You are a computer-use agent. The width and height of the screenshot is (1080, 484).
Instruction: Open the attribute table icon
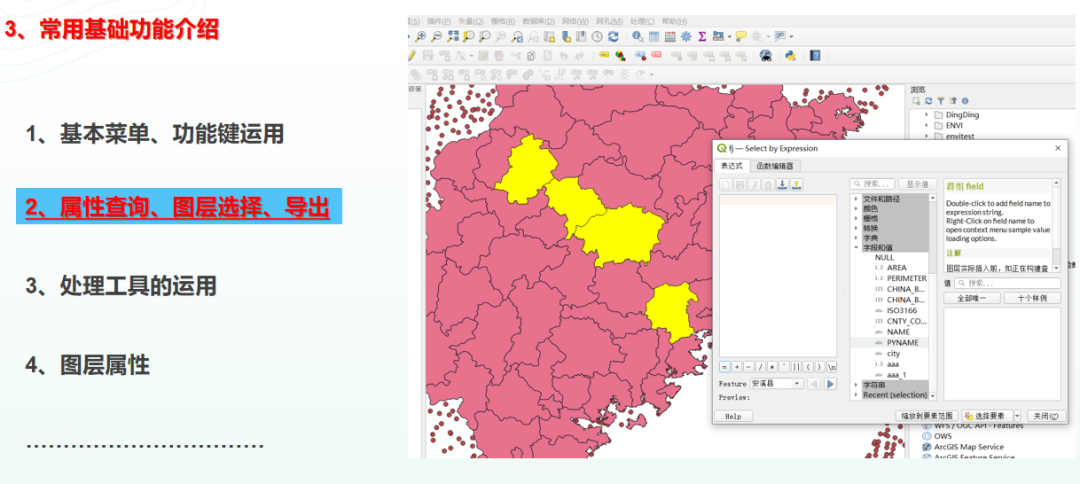(x=654, y=36)
